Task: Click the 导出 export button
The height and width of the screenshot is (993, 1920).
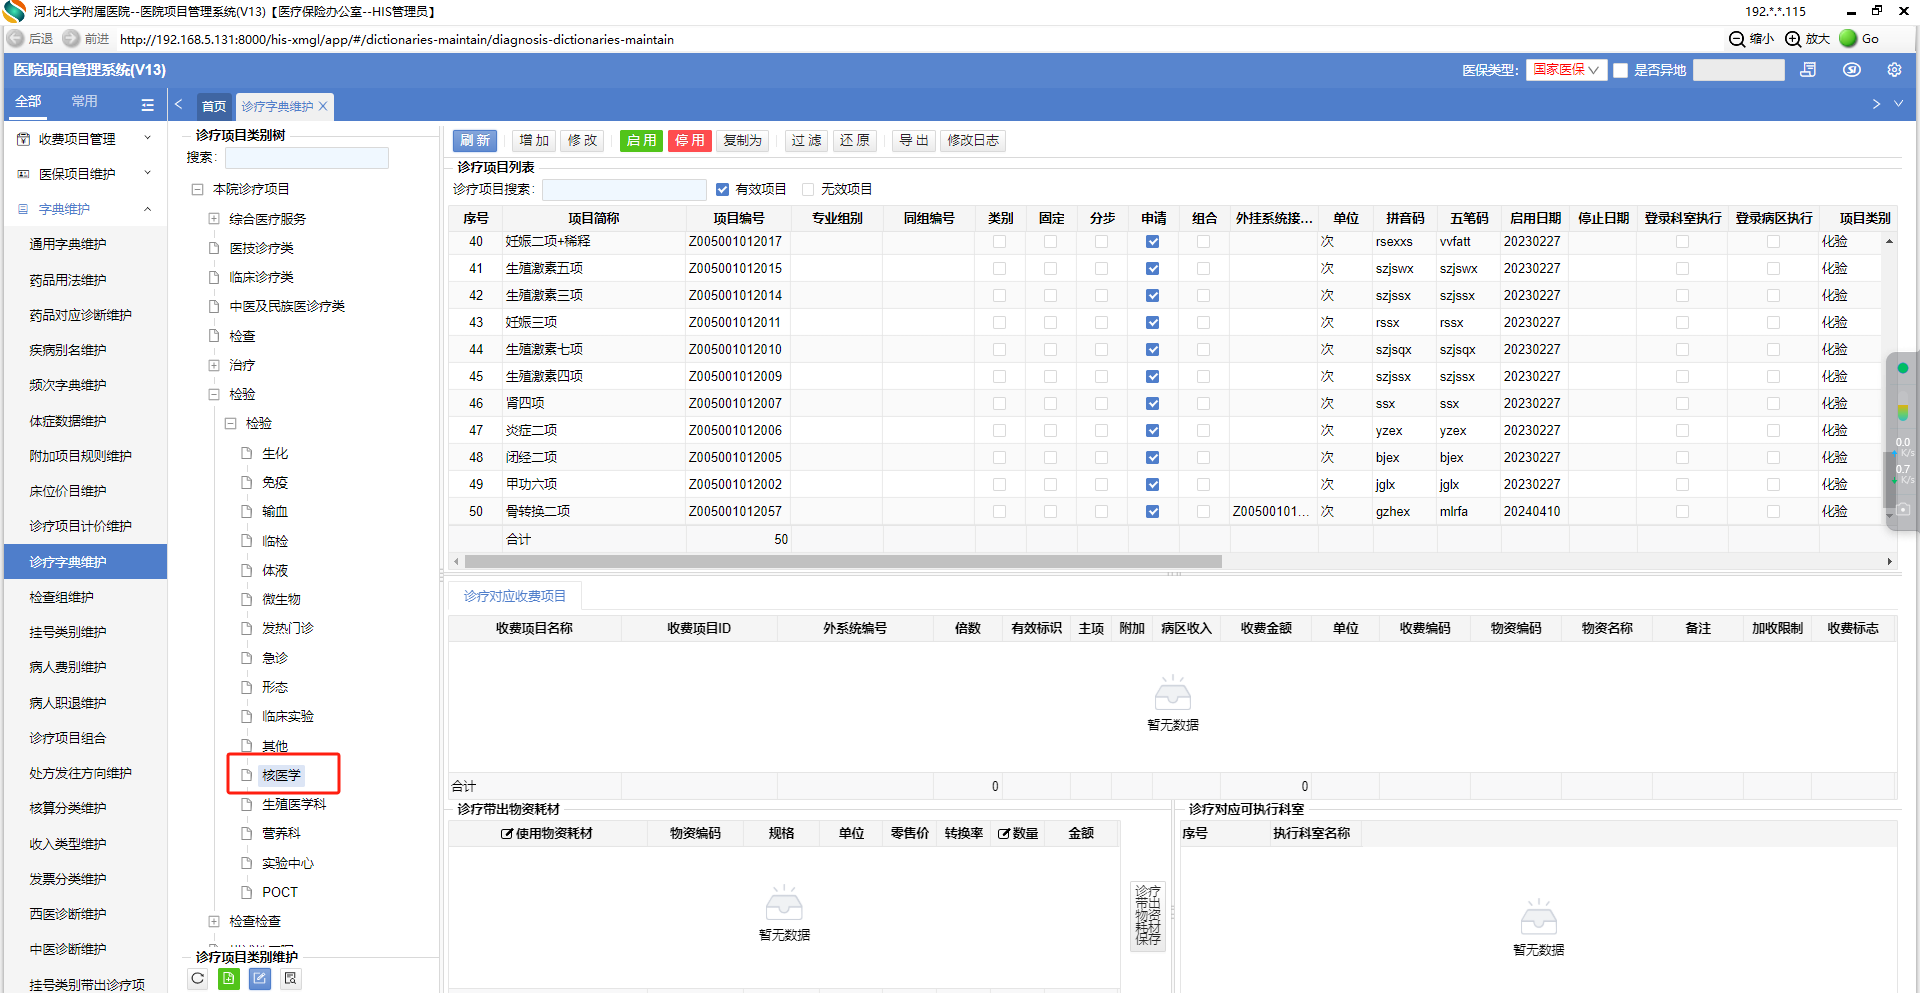Action: click(x=913, y=140)
